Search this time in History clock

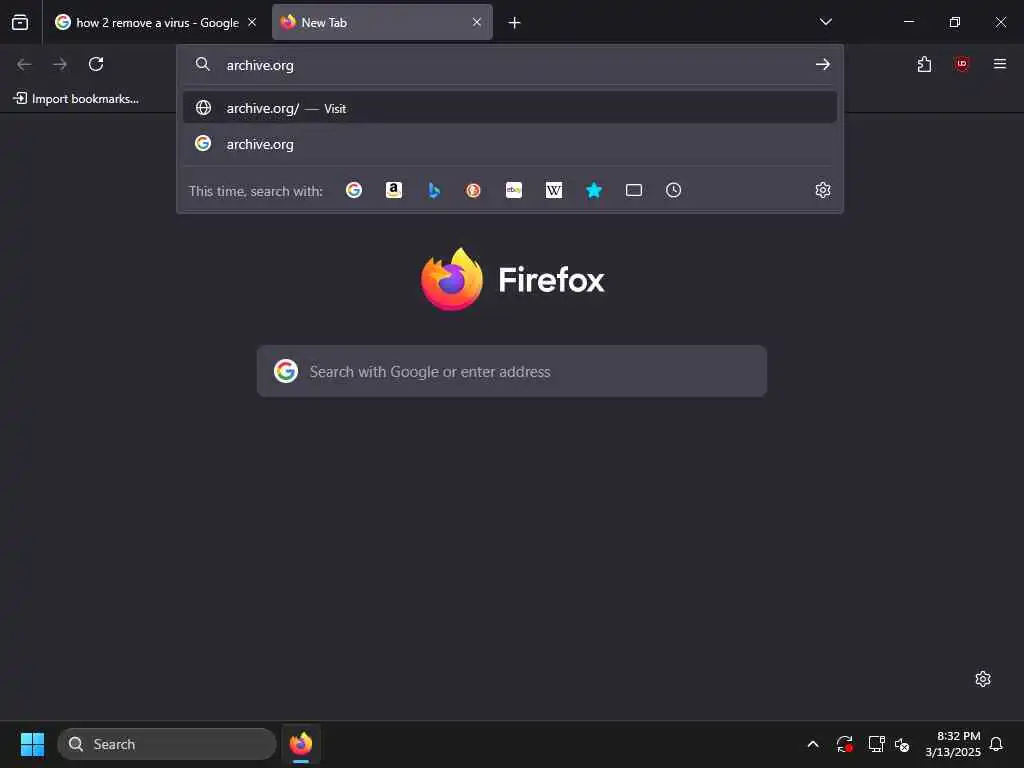tap(673, 190)
